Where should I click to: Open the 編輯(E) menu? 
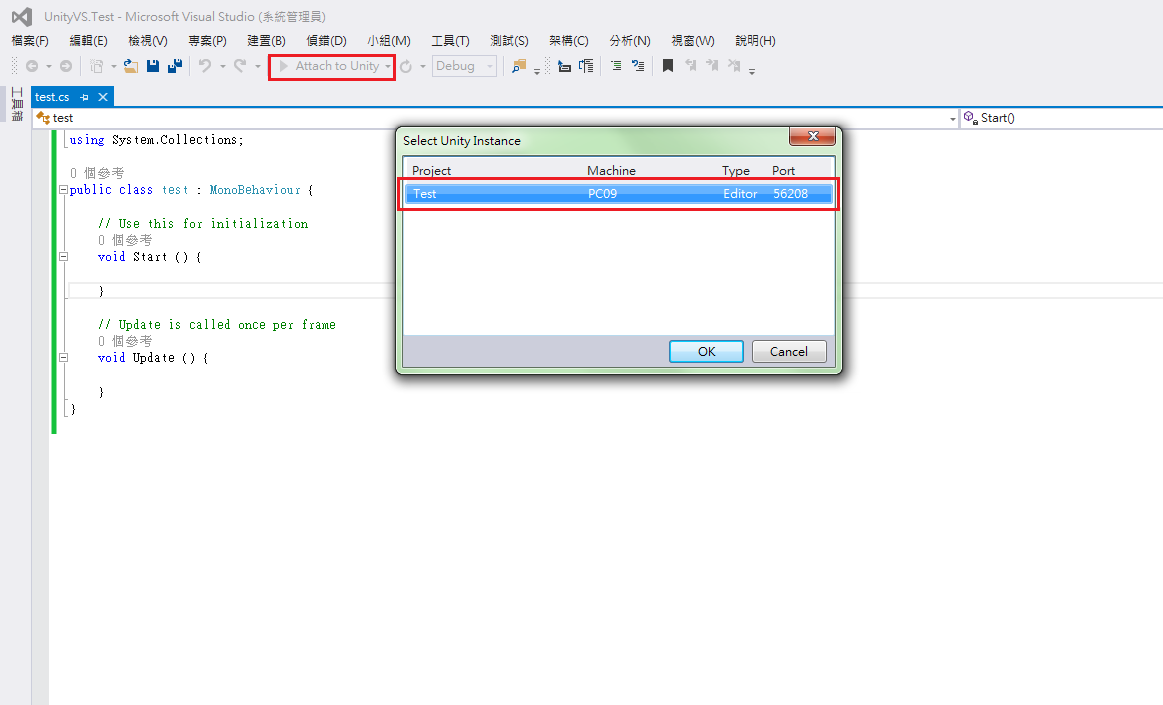point(88,41)
